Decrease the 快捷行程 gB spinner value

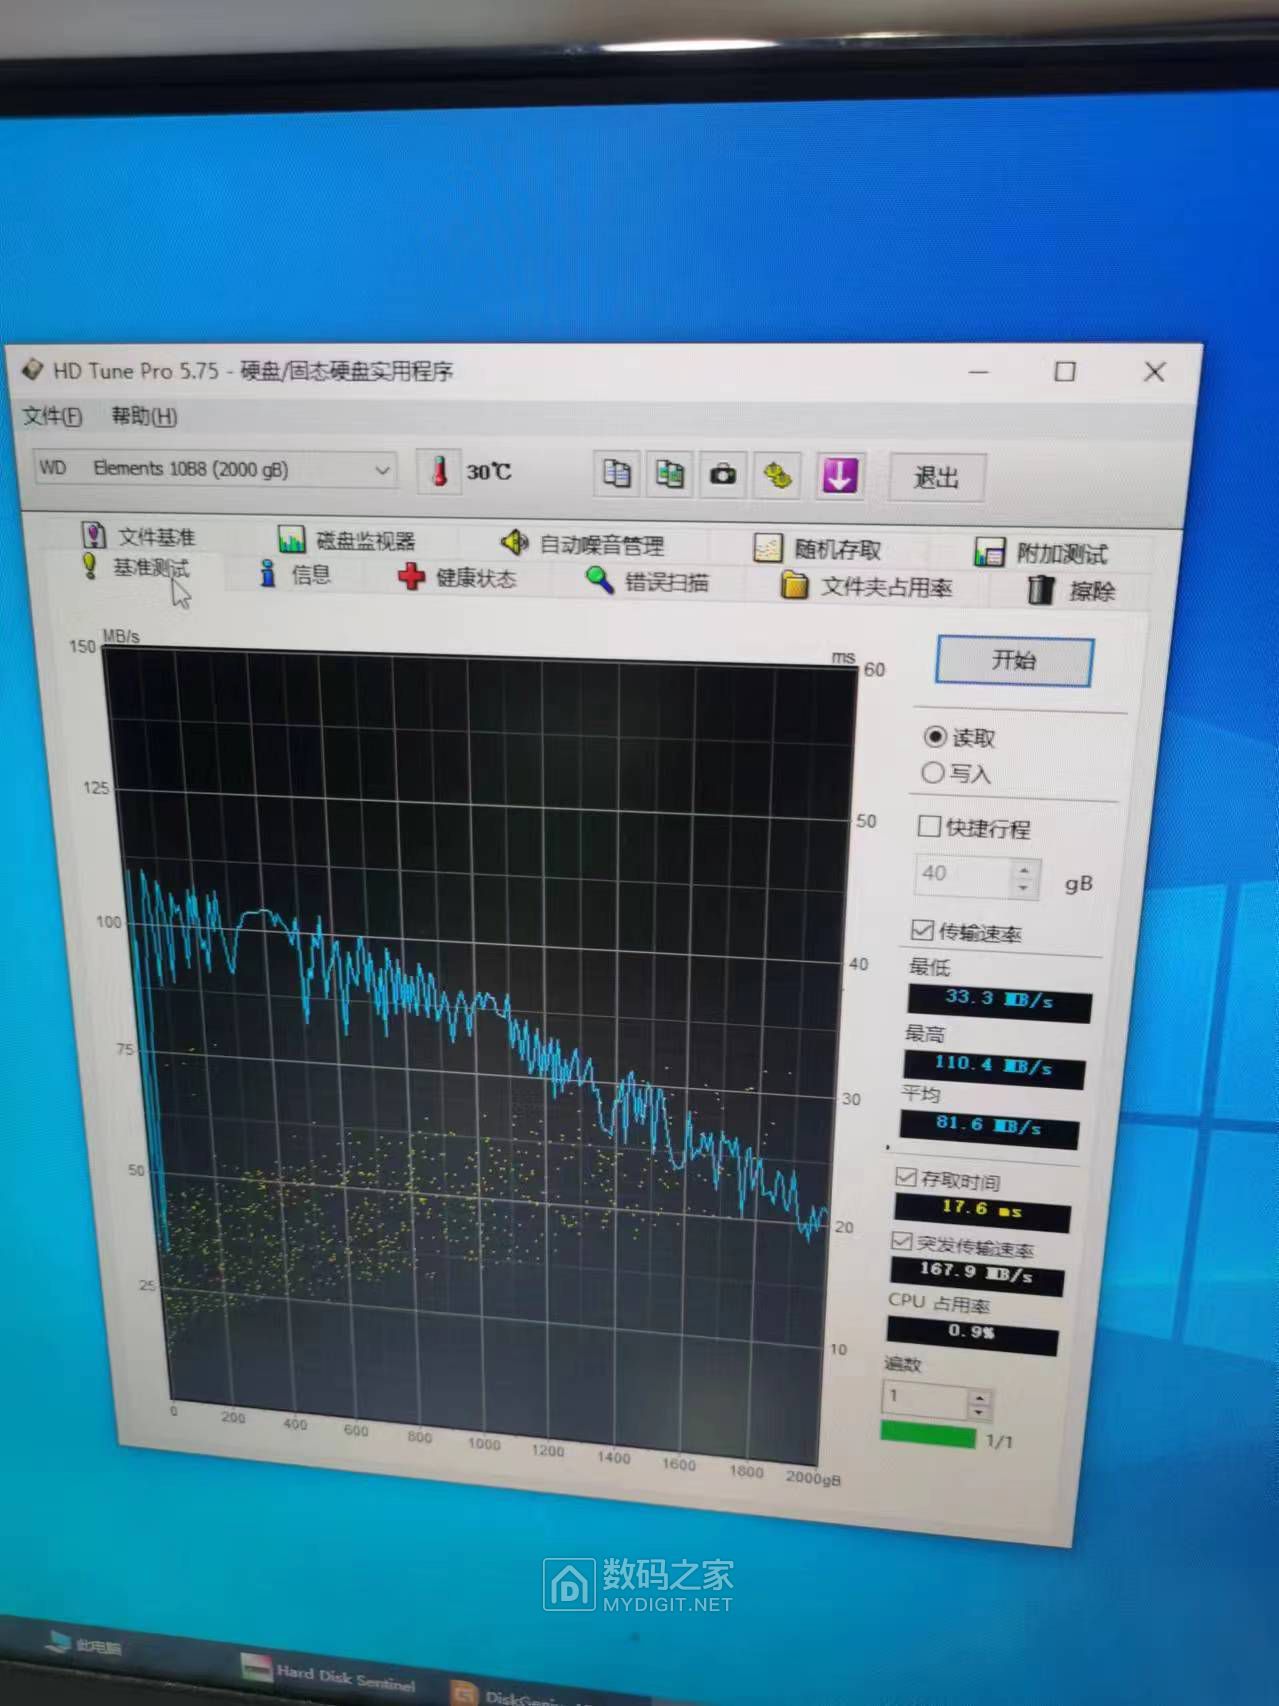click(1022, 888)
